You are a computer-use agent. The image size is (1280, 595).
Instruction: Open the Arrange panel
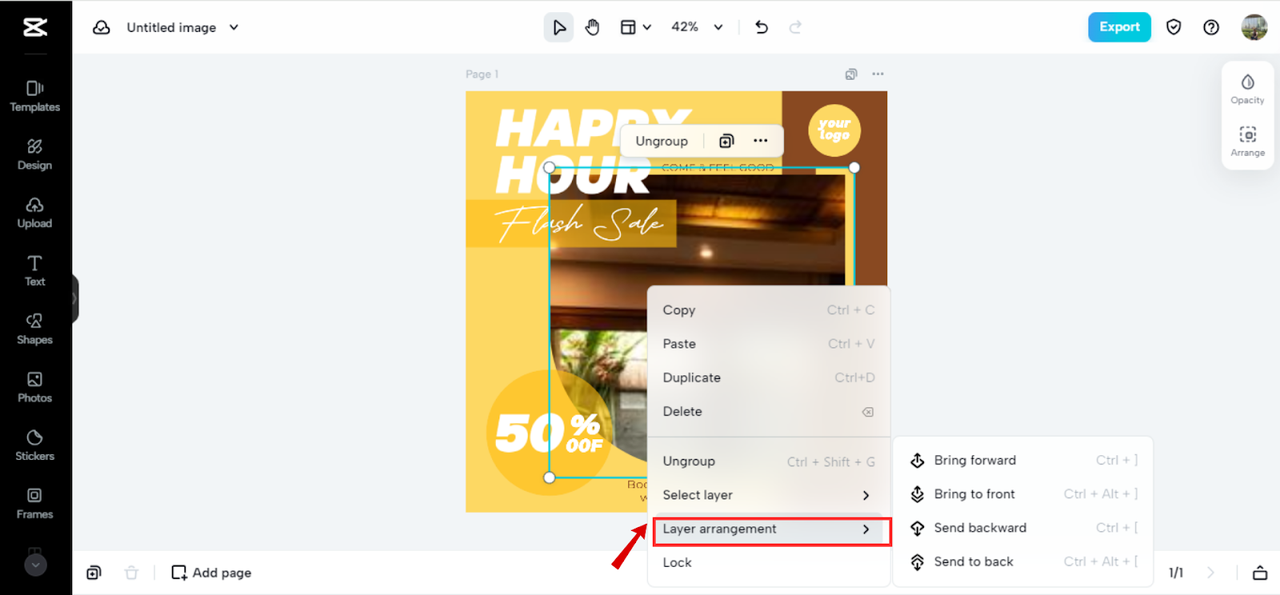1247,141
